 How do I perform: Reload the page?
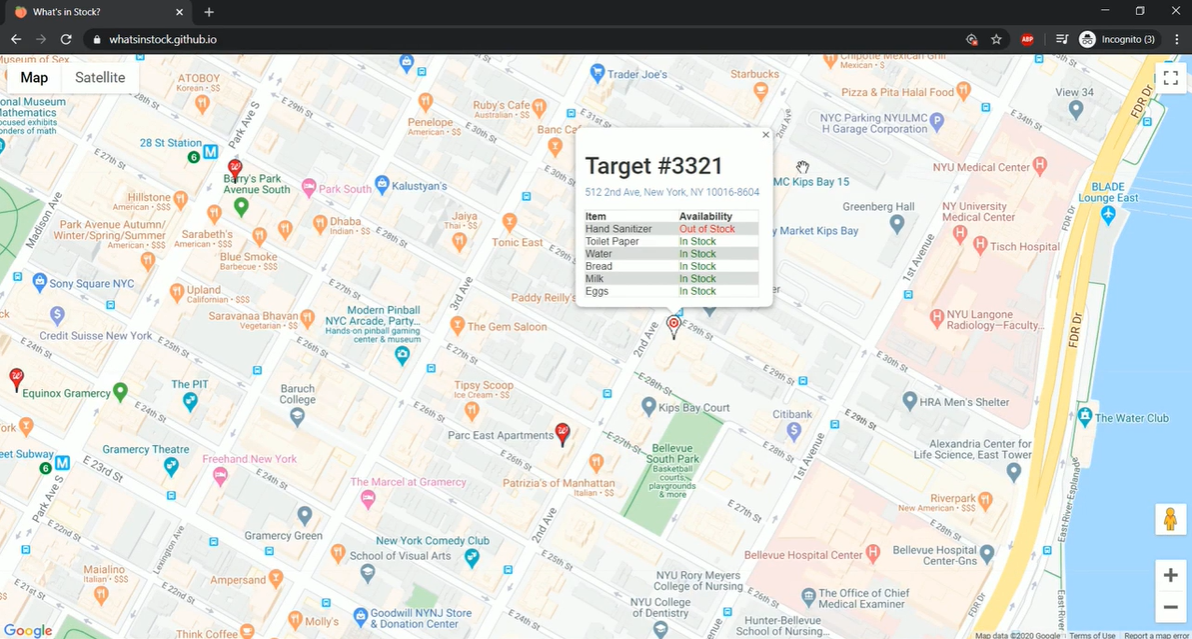point(66,40)
